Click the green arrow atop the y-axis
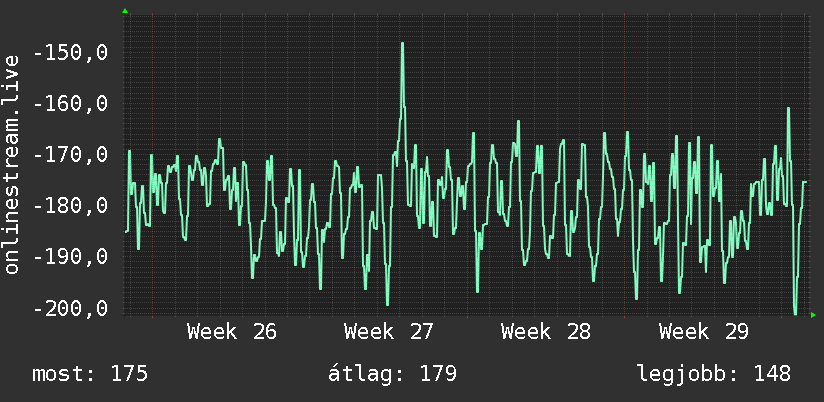This screenshot has height=402, width=824. [125, 11]
